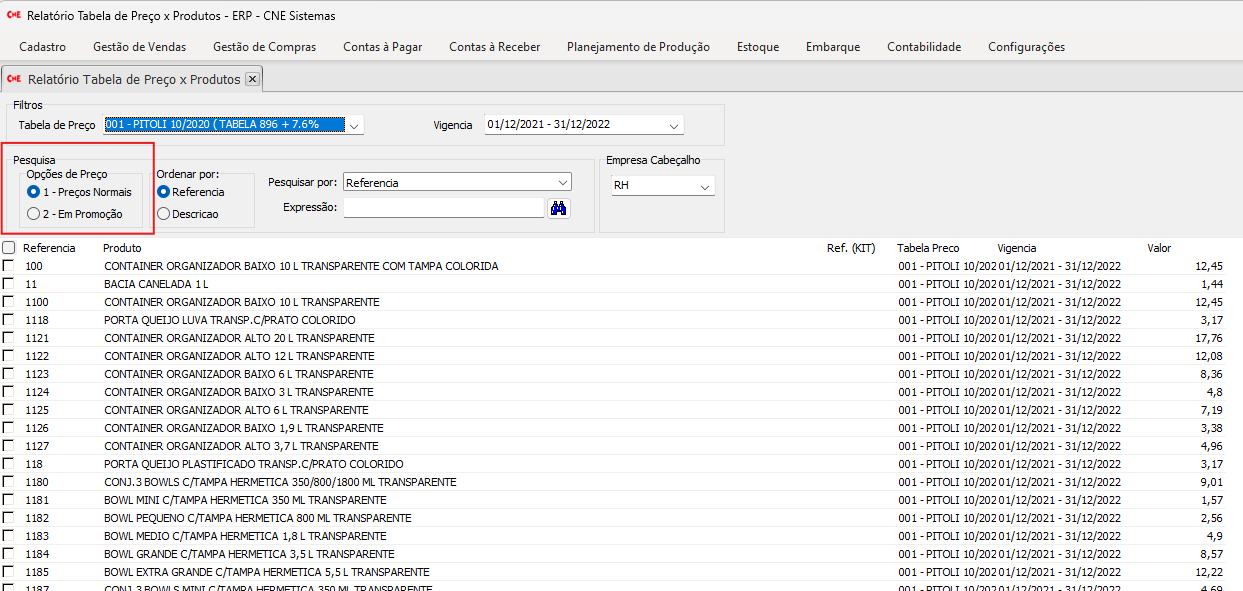Screen dimensions: 1243x591
Task: Click the Produto column header
Action: tap(122, 248)
